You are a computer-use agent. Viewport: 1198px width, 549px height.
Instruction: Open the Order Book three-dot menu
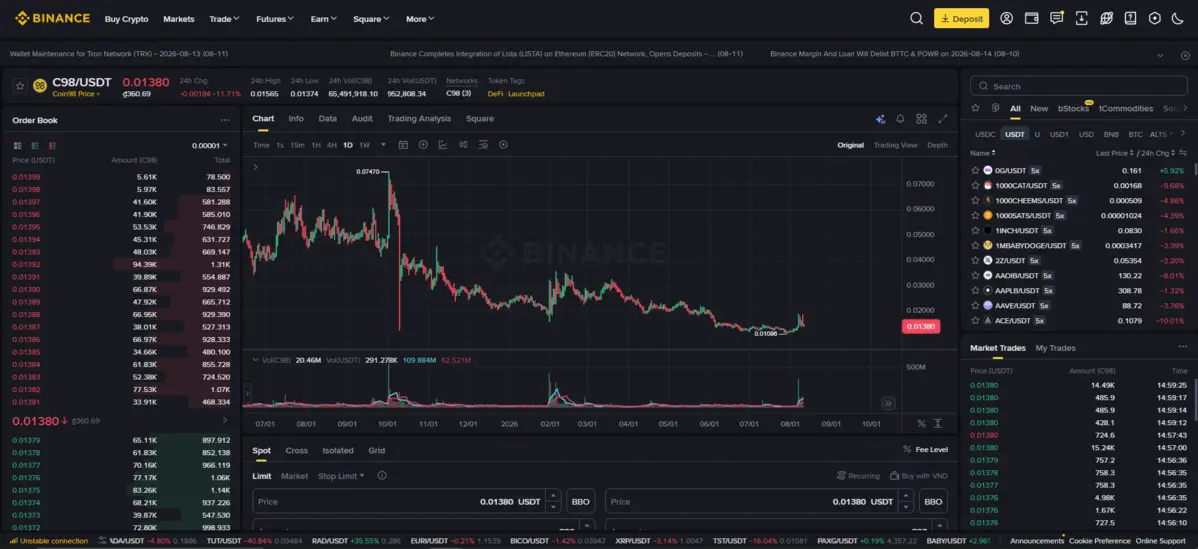pos(225,120)
